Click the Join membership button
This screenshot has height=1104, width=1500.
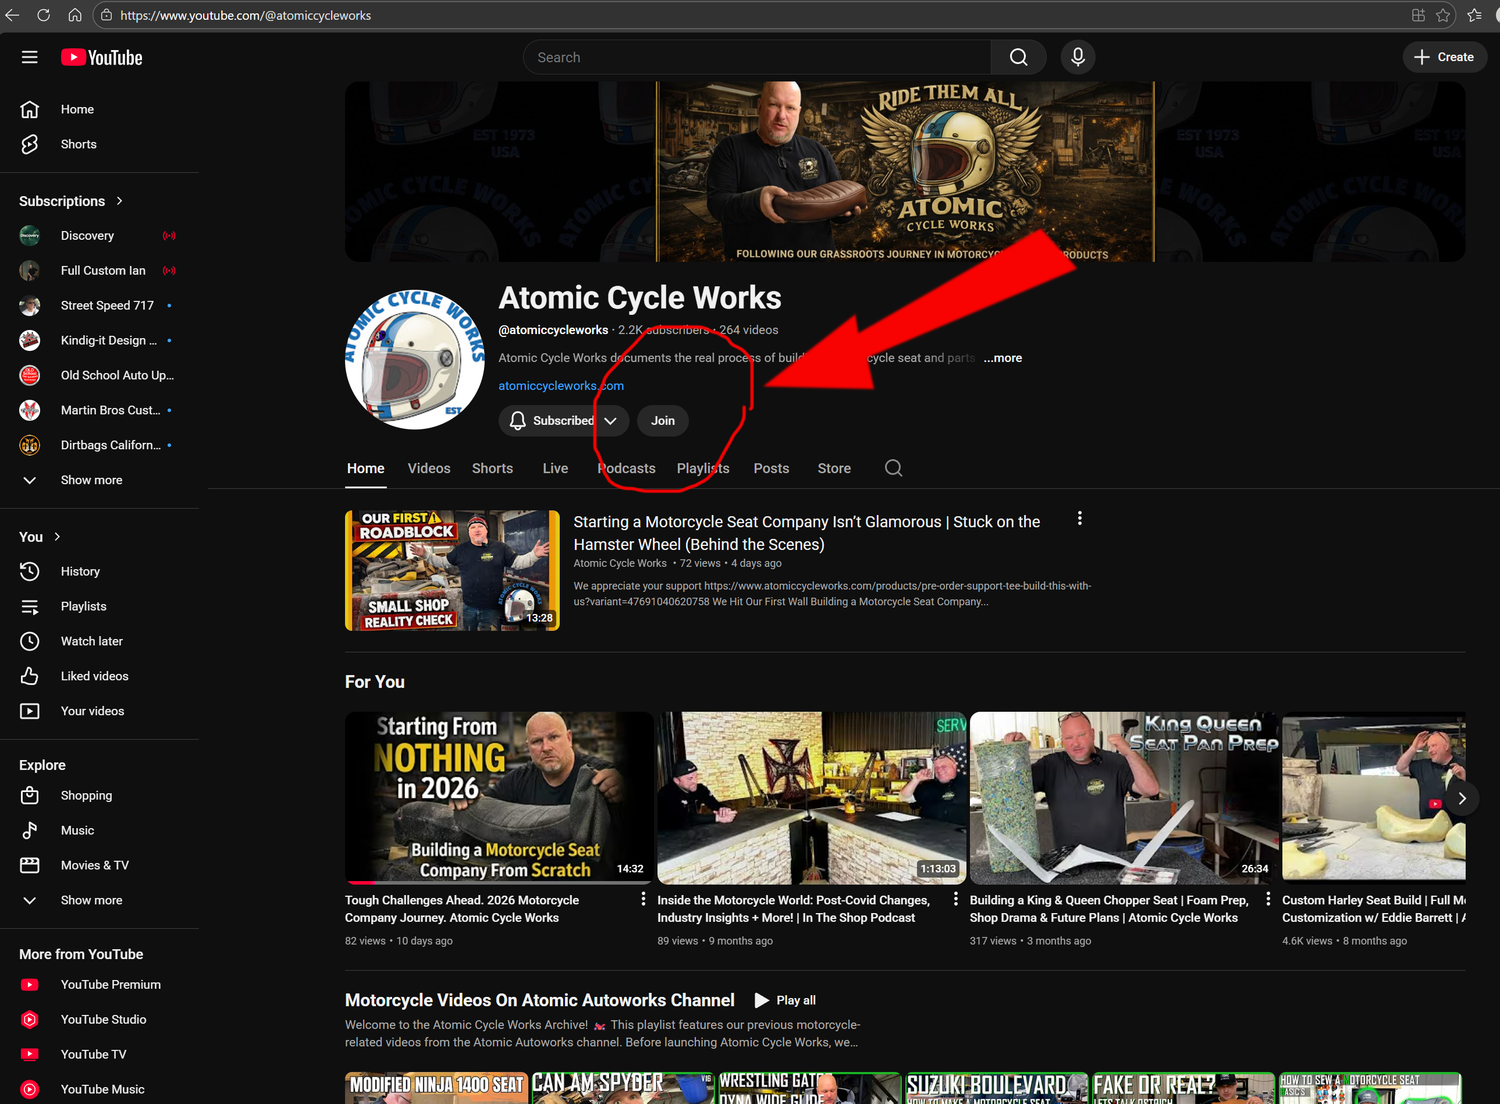pyautogui.click(x=662, y=421)
